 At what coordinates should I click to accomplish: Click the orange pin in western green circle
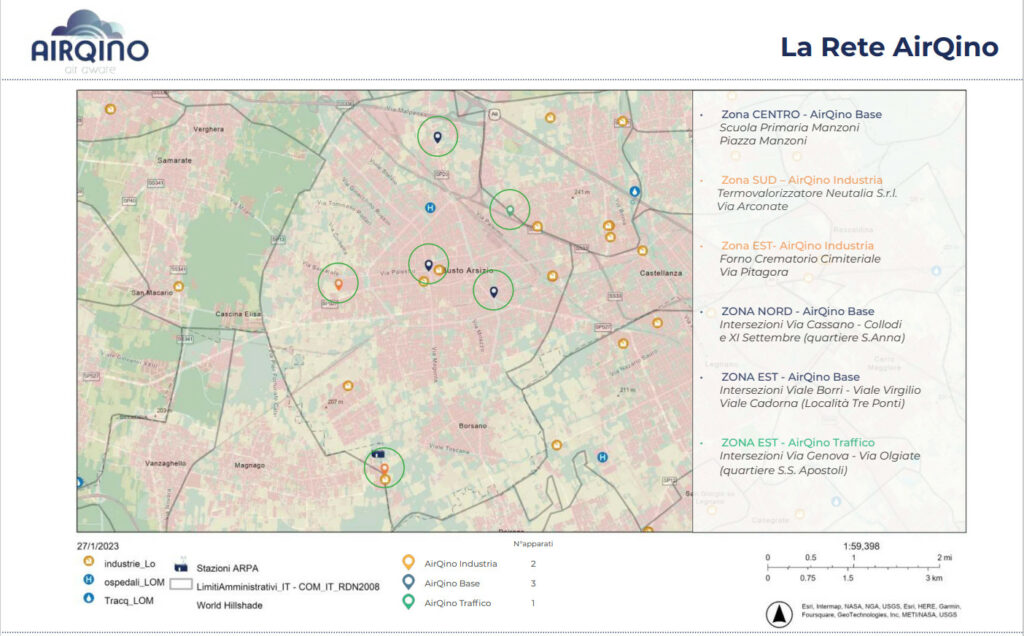338,284
